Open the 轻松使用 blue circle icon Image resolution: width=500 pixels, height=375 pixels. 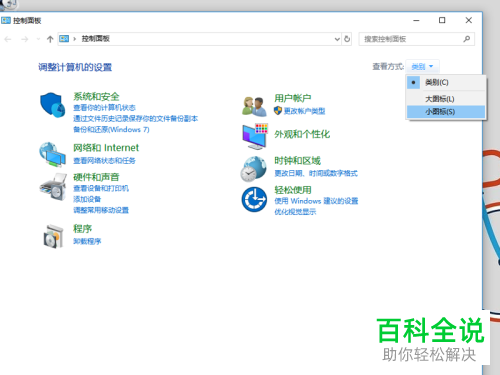(254, 199)
